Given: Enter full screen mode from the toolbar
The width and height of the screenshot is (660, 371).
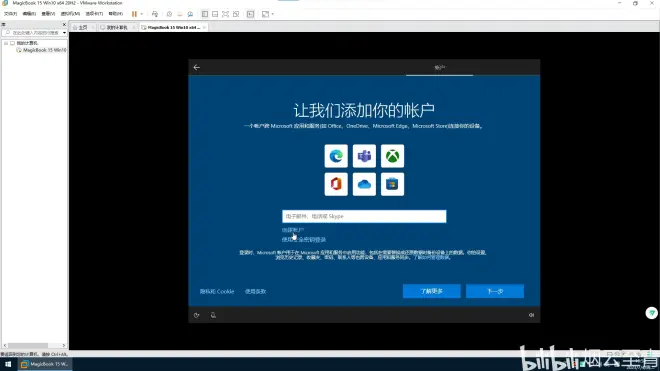Looking at the screenshot, I should coord(226,14).
